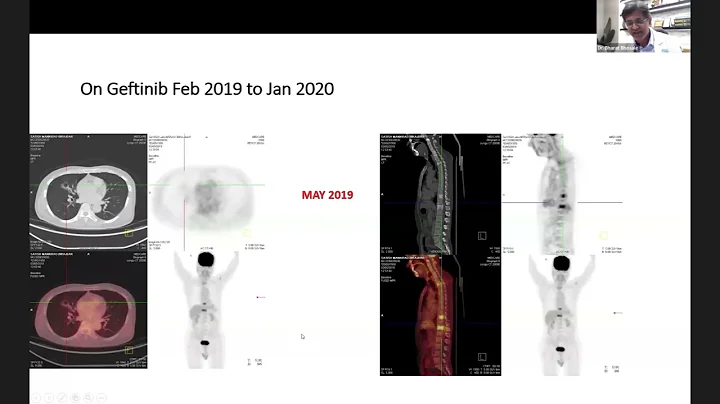
Task: Select the grayscale axial PET image
Action: tap(207, 192)
